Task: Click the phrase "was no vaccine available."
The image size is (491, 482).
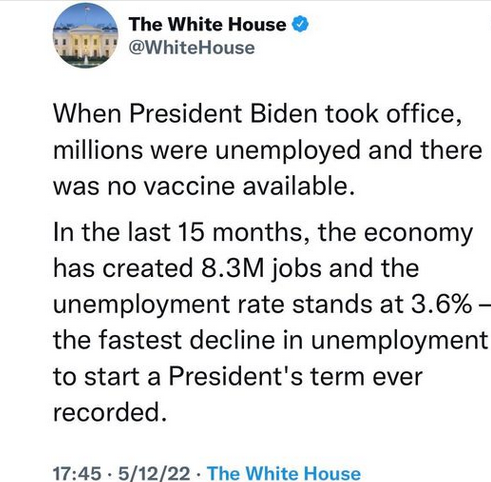Action: point(204,186)
